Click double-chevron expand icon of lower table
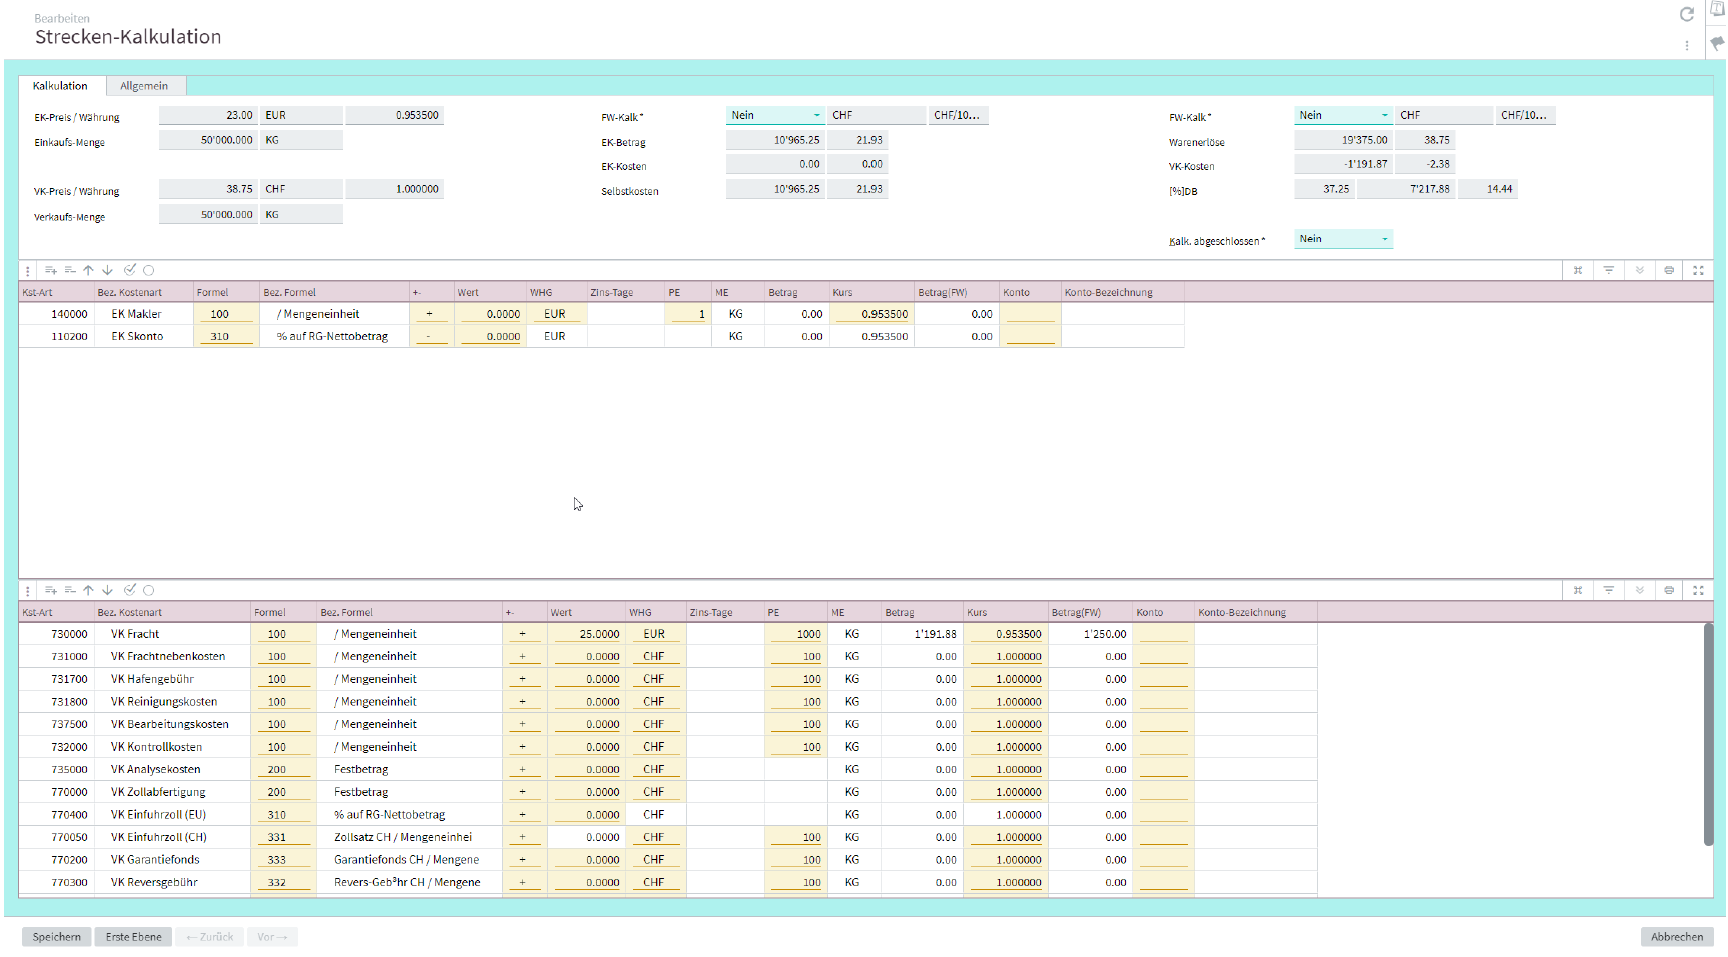 (1639, 590)
